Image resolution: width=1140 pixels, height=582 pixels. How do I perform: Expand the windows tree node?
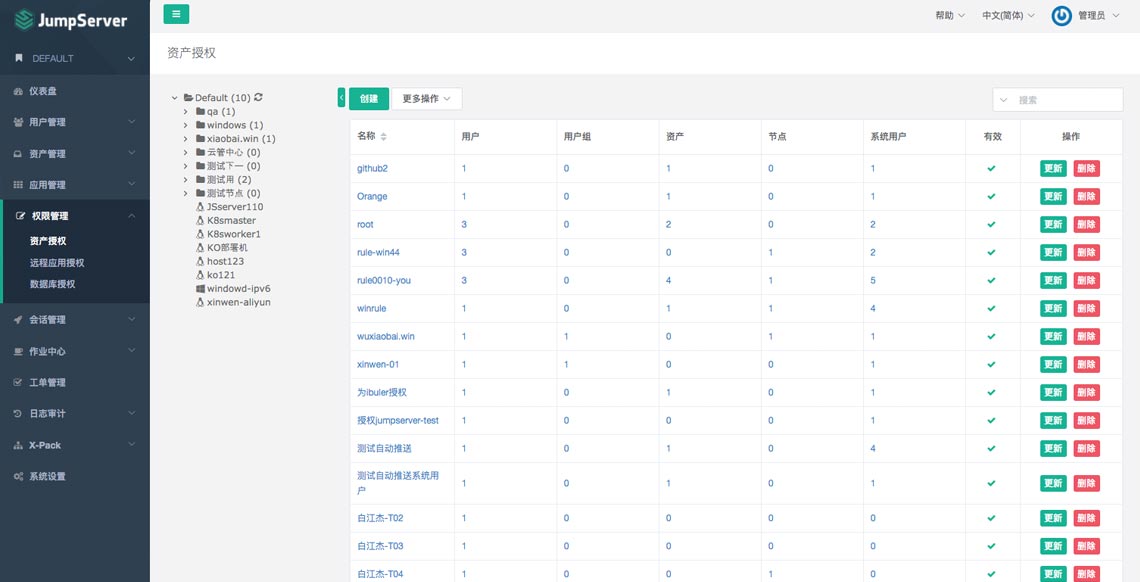pos(187,126)
